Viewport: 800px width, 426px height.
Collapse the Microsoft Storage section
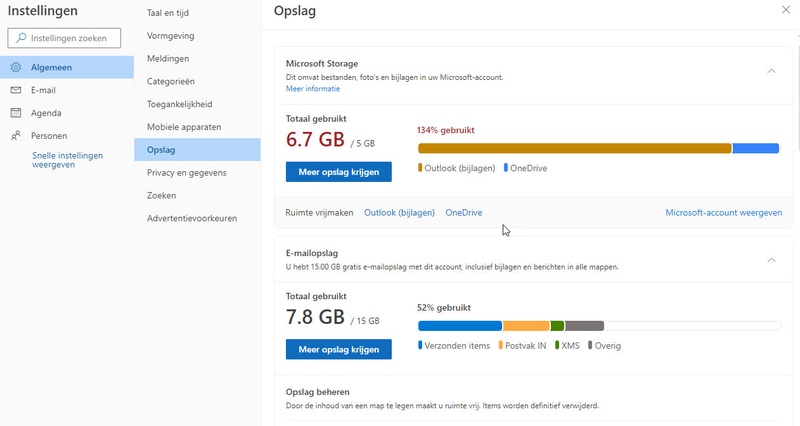(771, 70)
